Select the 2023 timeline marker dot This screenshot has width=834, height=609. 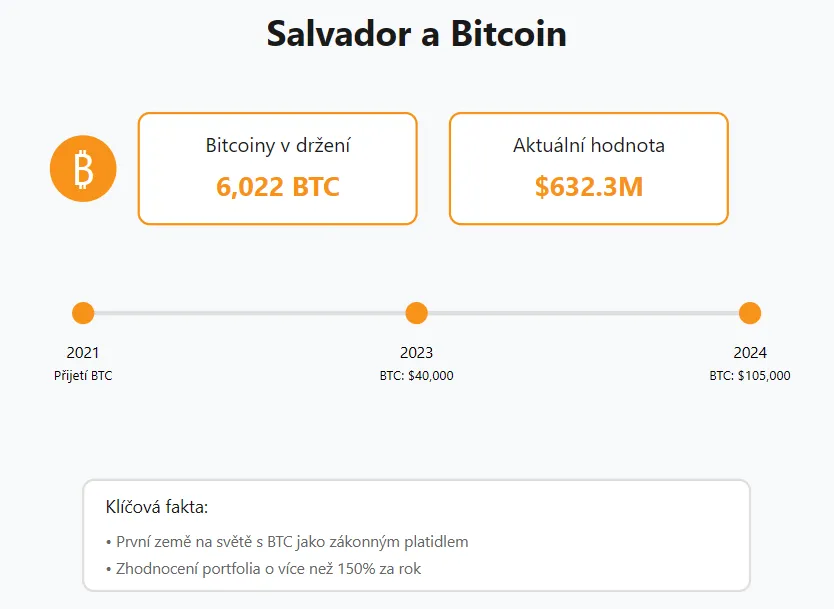coord(416,313)
